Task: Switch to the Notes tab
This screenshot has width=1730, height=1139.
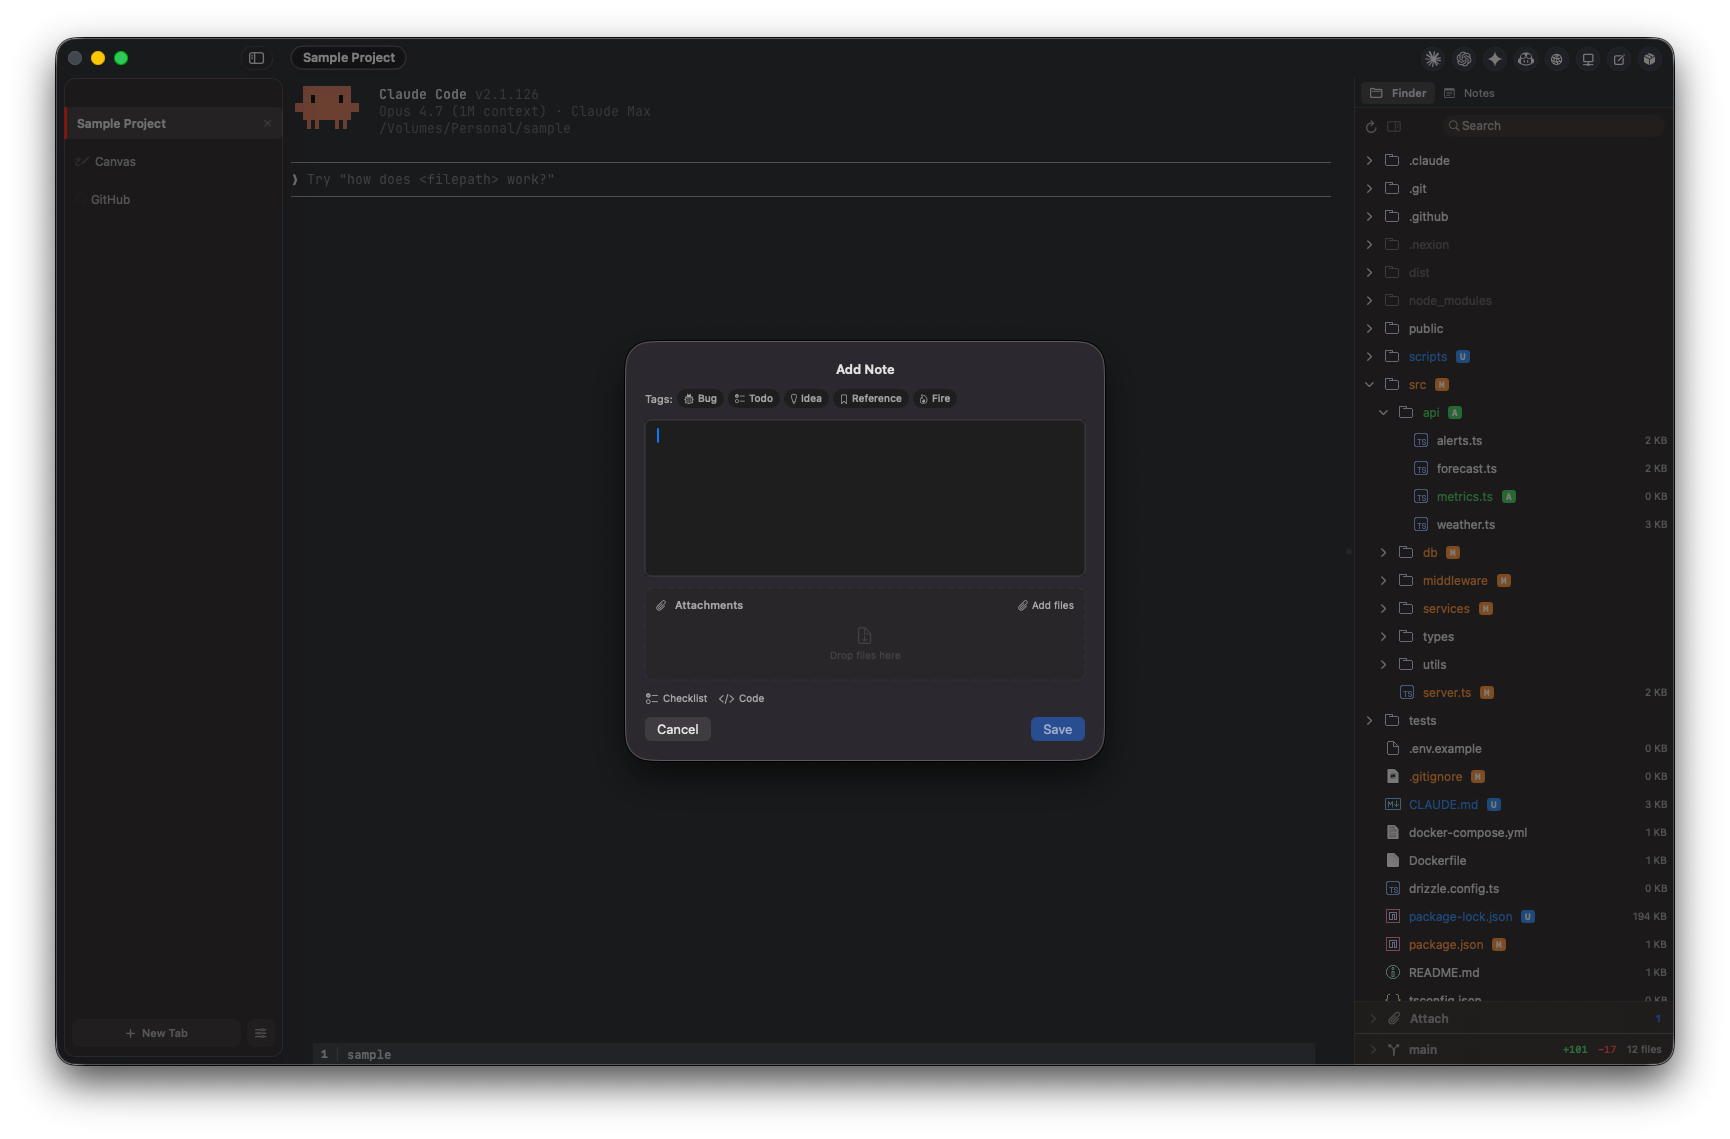Action: click(1470, 93)
